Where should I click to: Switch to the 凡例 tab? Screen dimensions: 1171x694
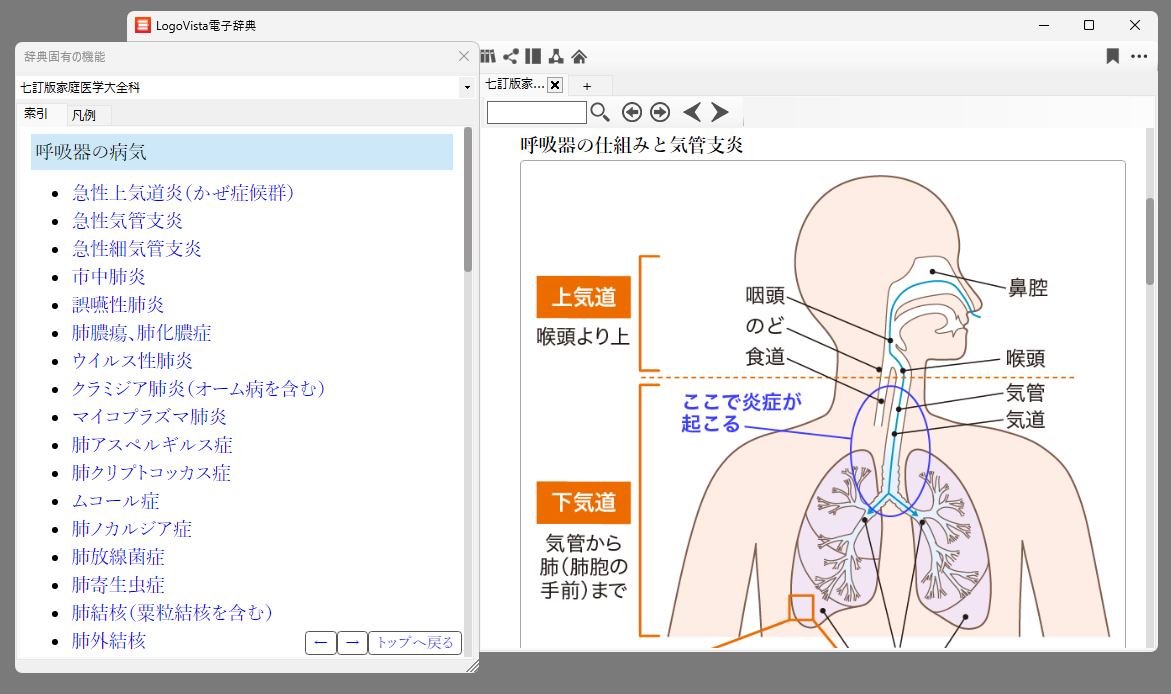pos(84,115)
